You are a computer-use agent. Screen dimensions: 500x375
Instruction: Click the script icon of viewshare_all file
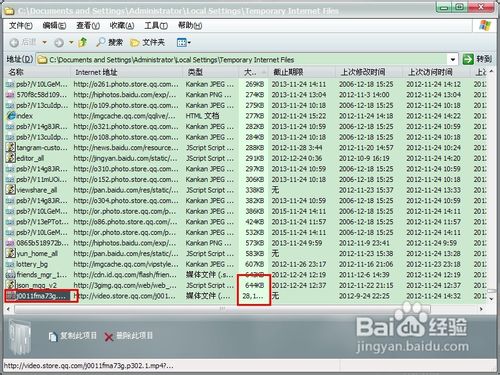tap(11, 190)
